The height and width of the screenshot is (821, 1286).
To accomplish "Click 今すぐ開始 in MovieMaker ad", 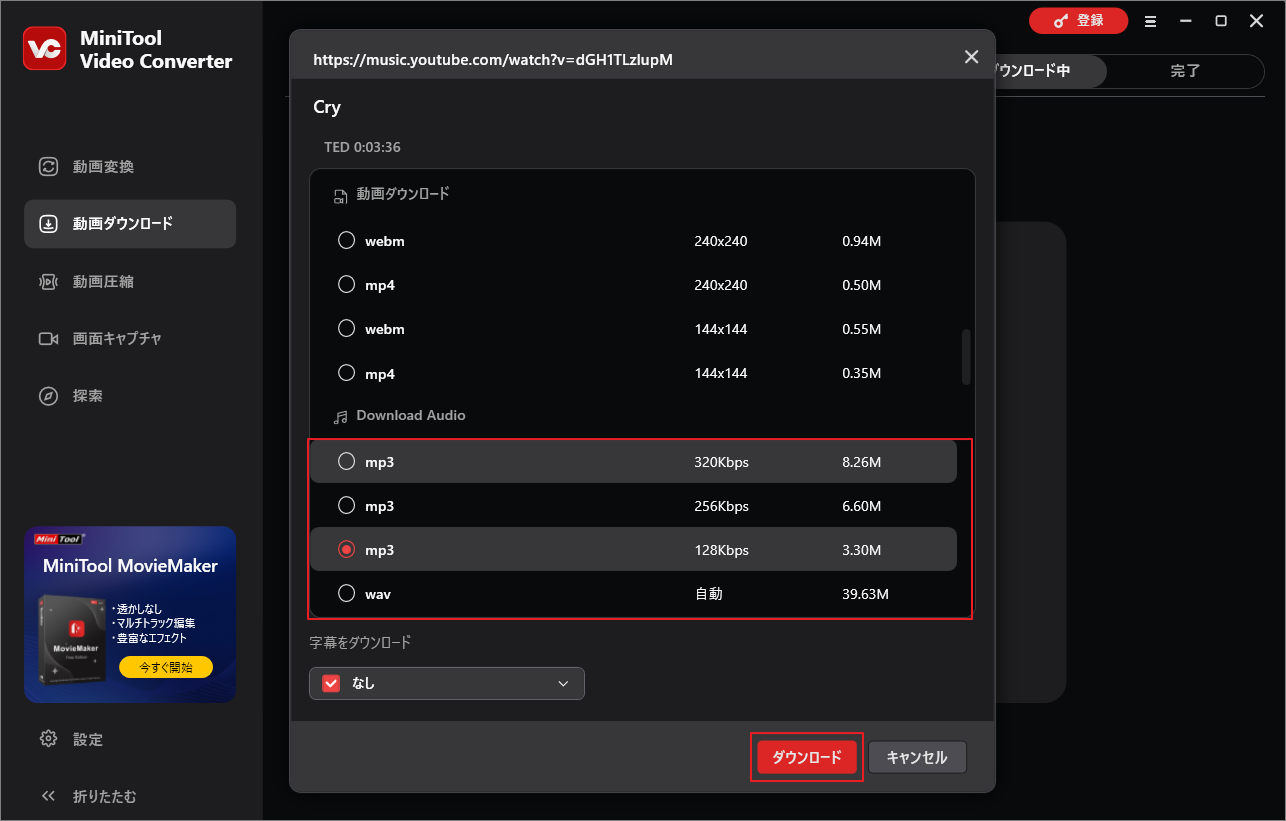I will [x=166, y=667].
